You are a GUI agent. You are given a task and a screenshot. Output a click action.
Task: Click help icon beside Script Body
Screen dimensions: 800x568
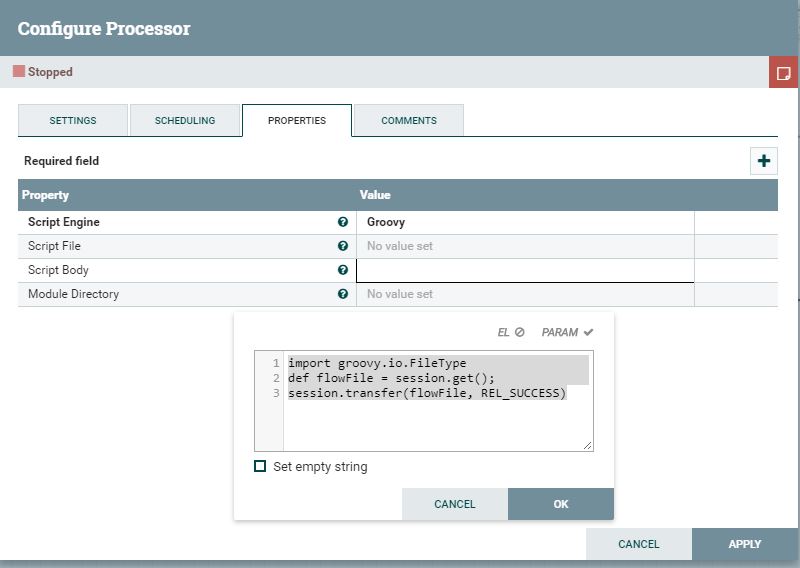pyautogui.click(x=343, y=270)
